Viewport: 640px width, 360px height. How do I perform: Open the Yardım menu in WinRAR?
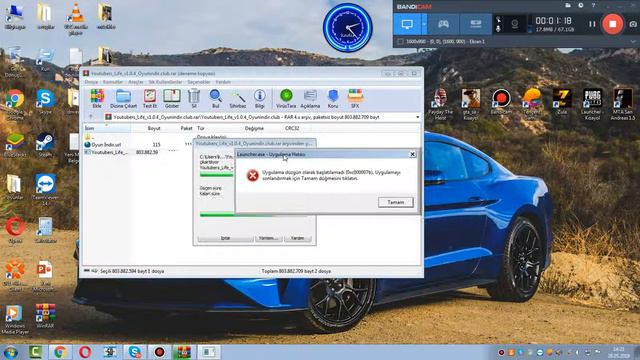(x=223, y=82)
